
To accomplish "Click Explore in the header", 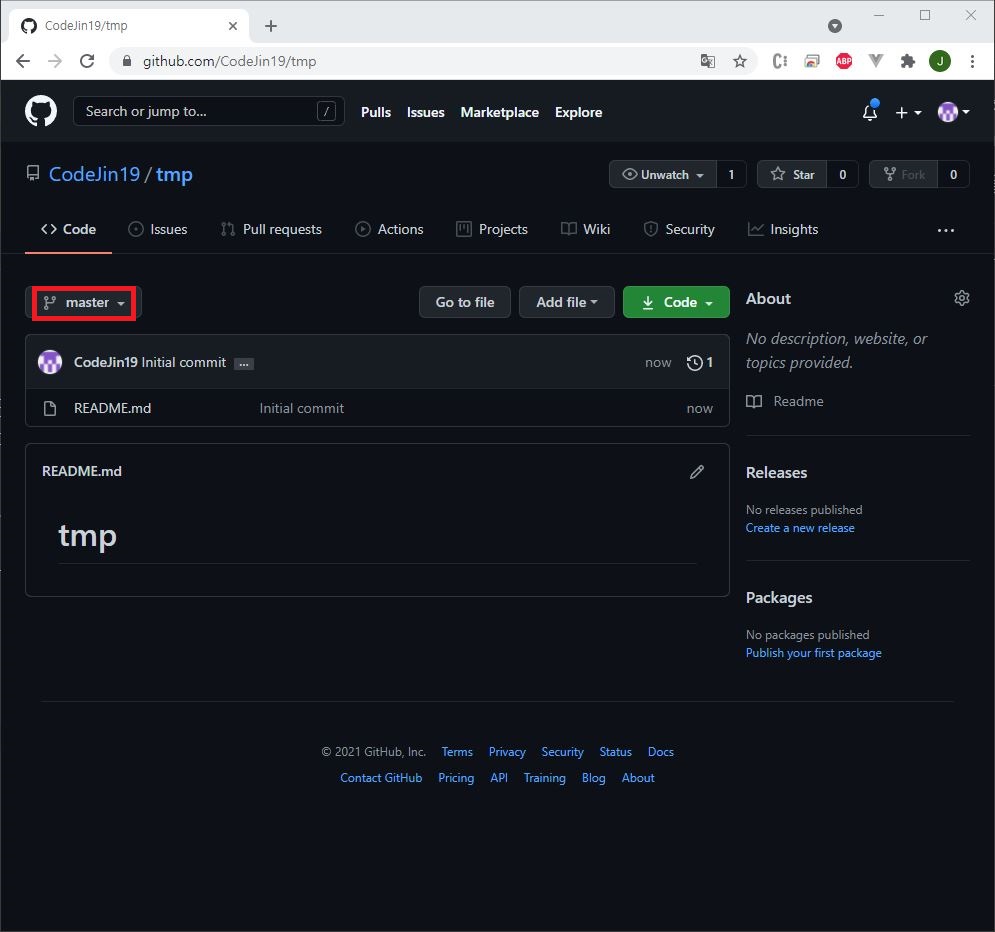I will (x=578, y=112).
